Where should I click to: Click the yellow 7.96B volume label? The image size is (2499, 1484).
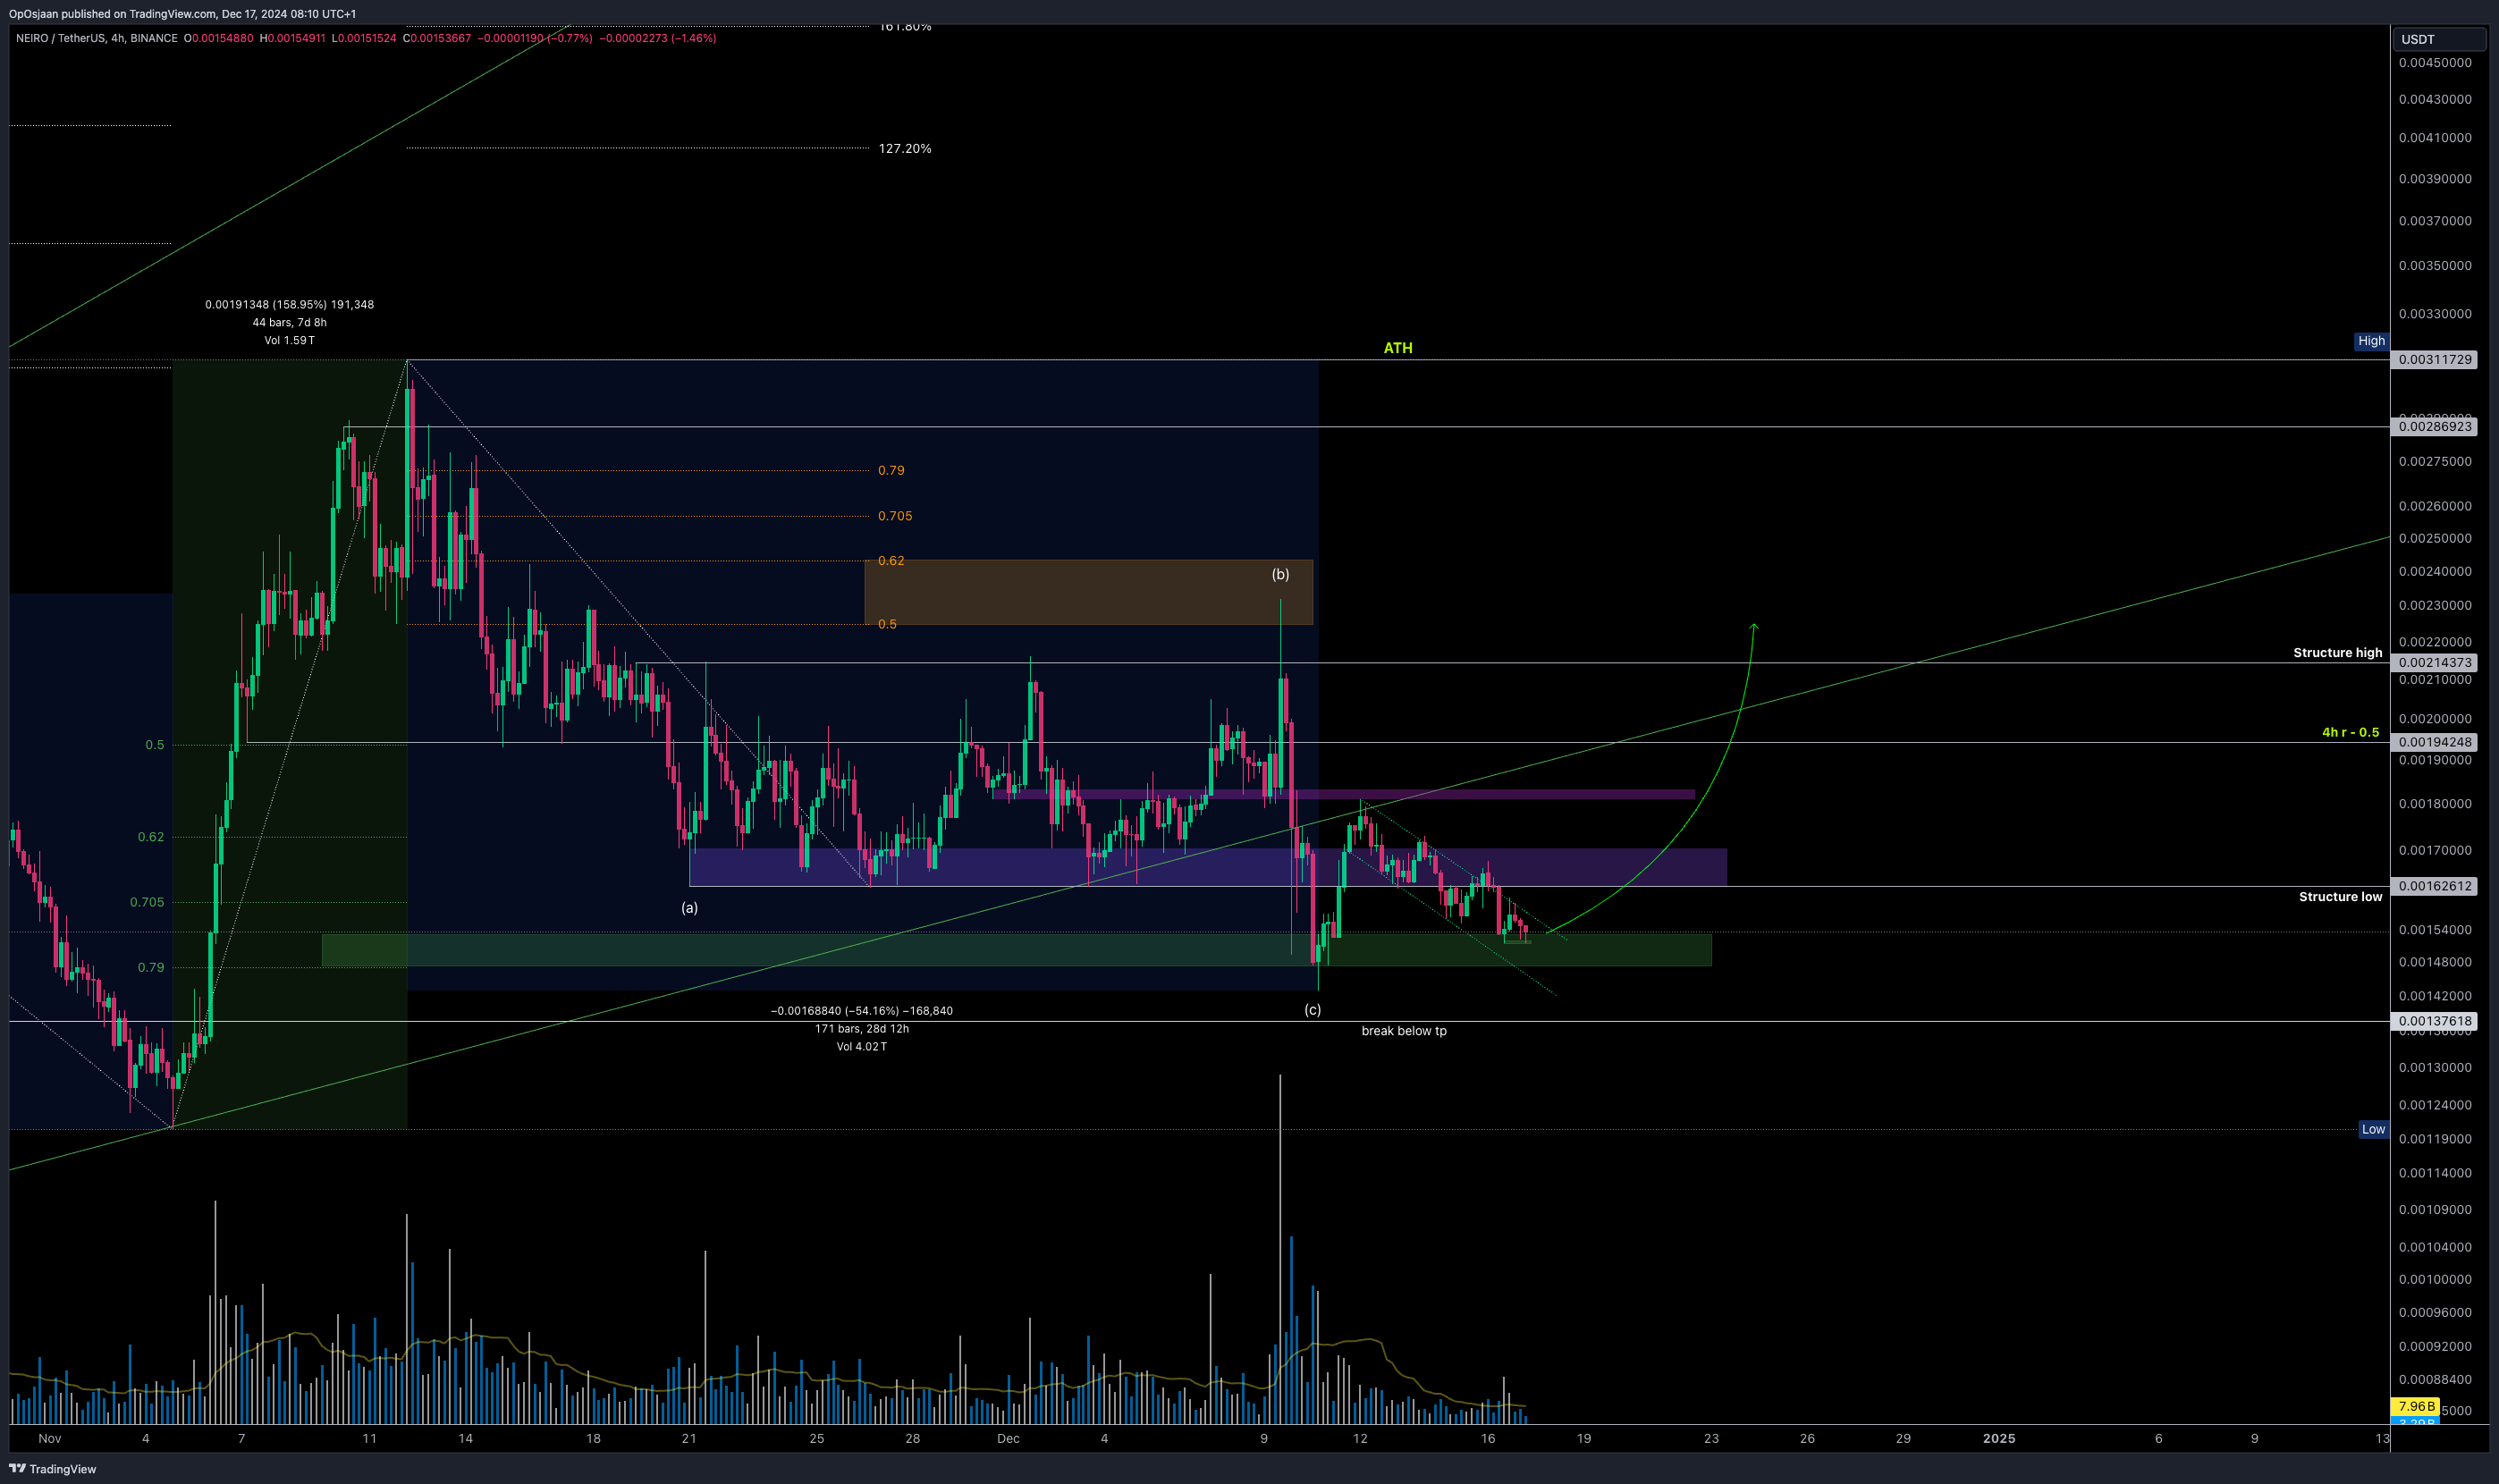point(2416,1407)
